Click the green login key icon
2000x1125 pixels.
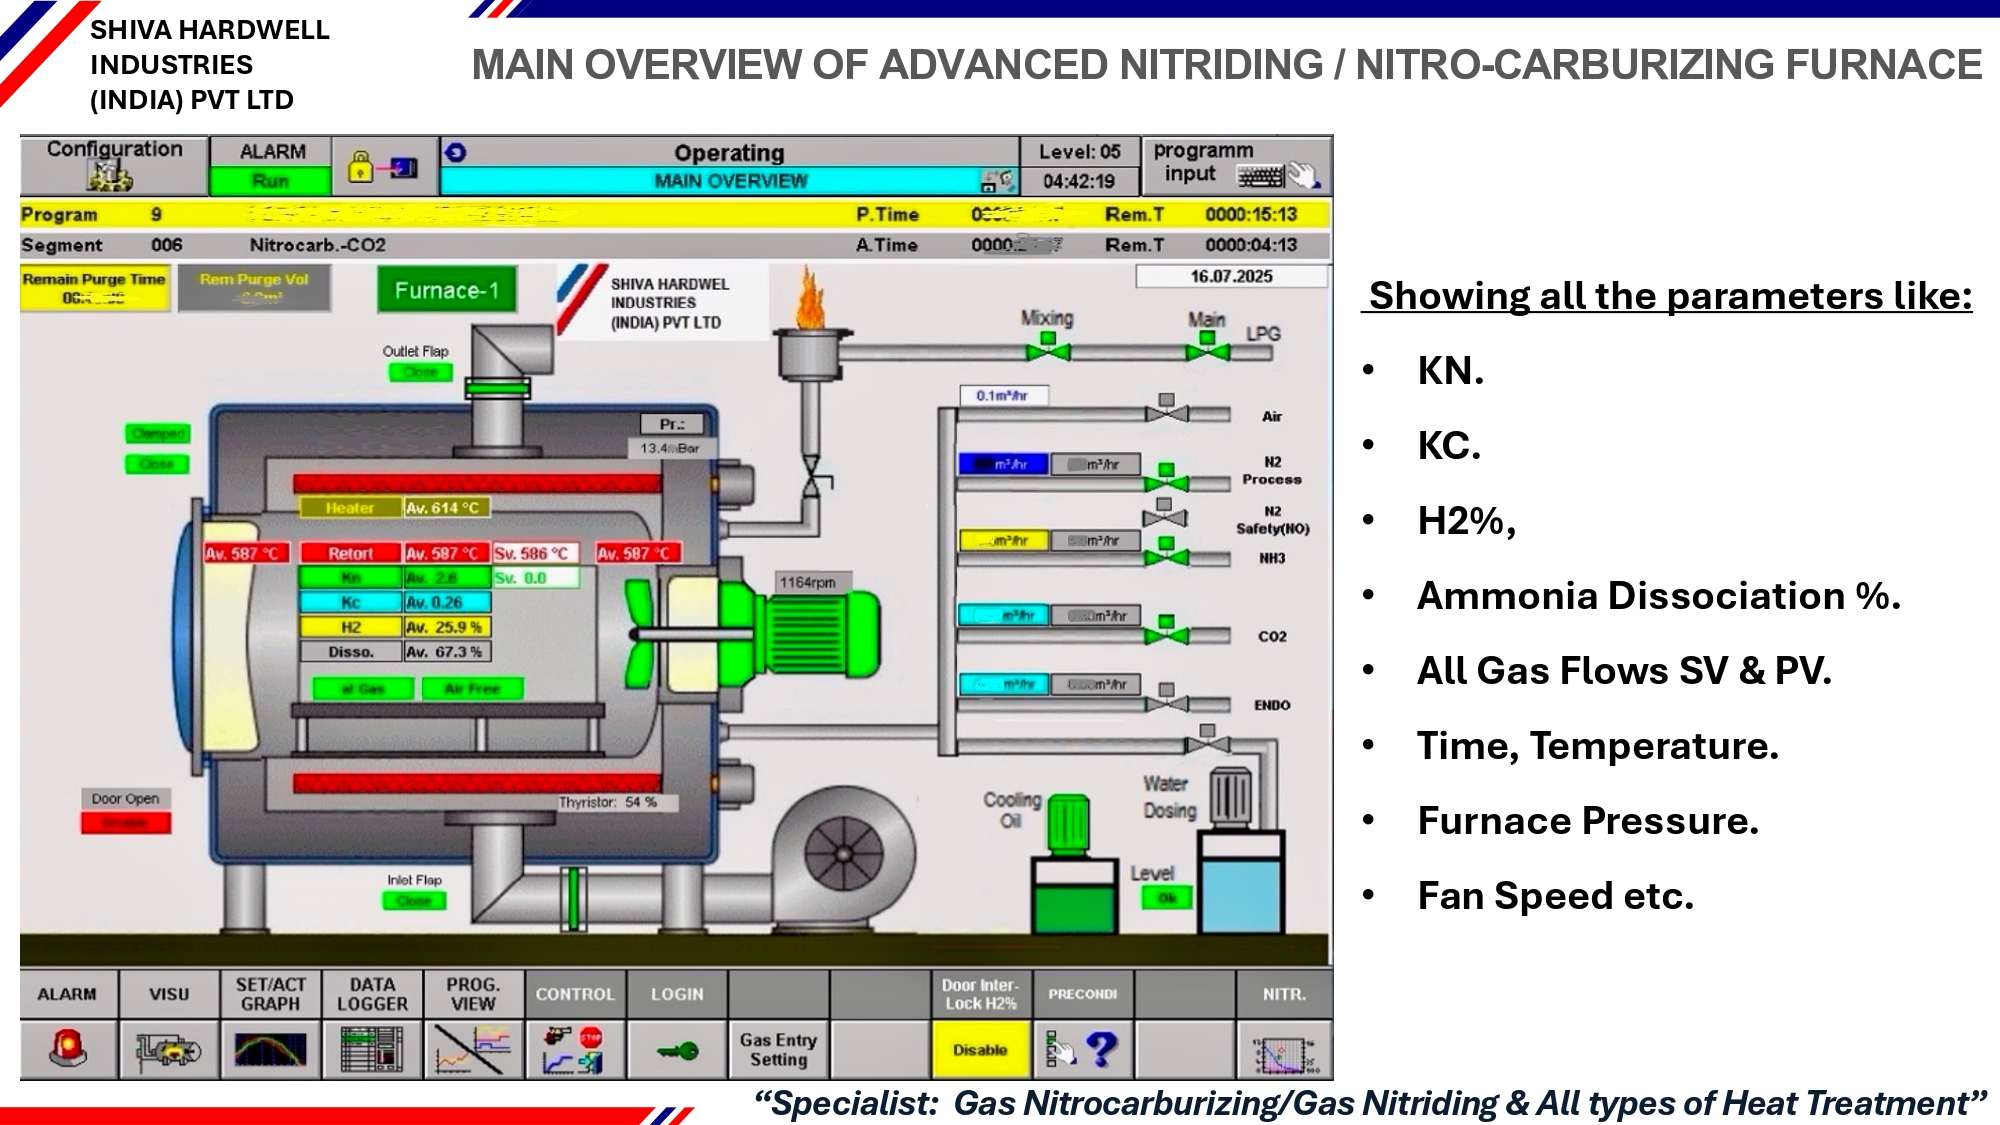[677, 1050]
